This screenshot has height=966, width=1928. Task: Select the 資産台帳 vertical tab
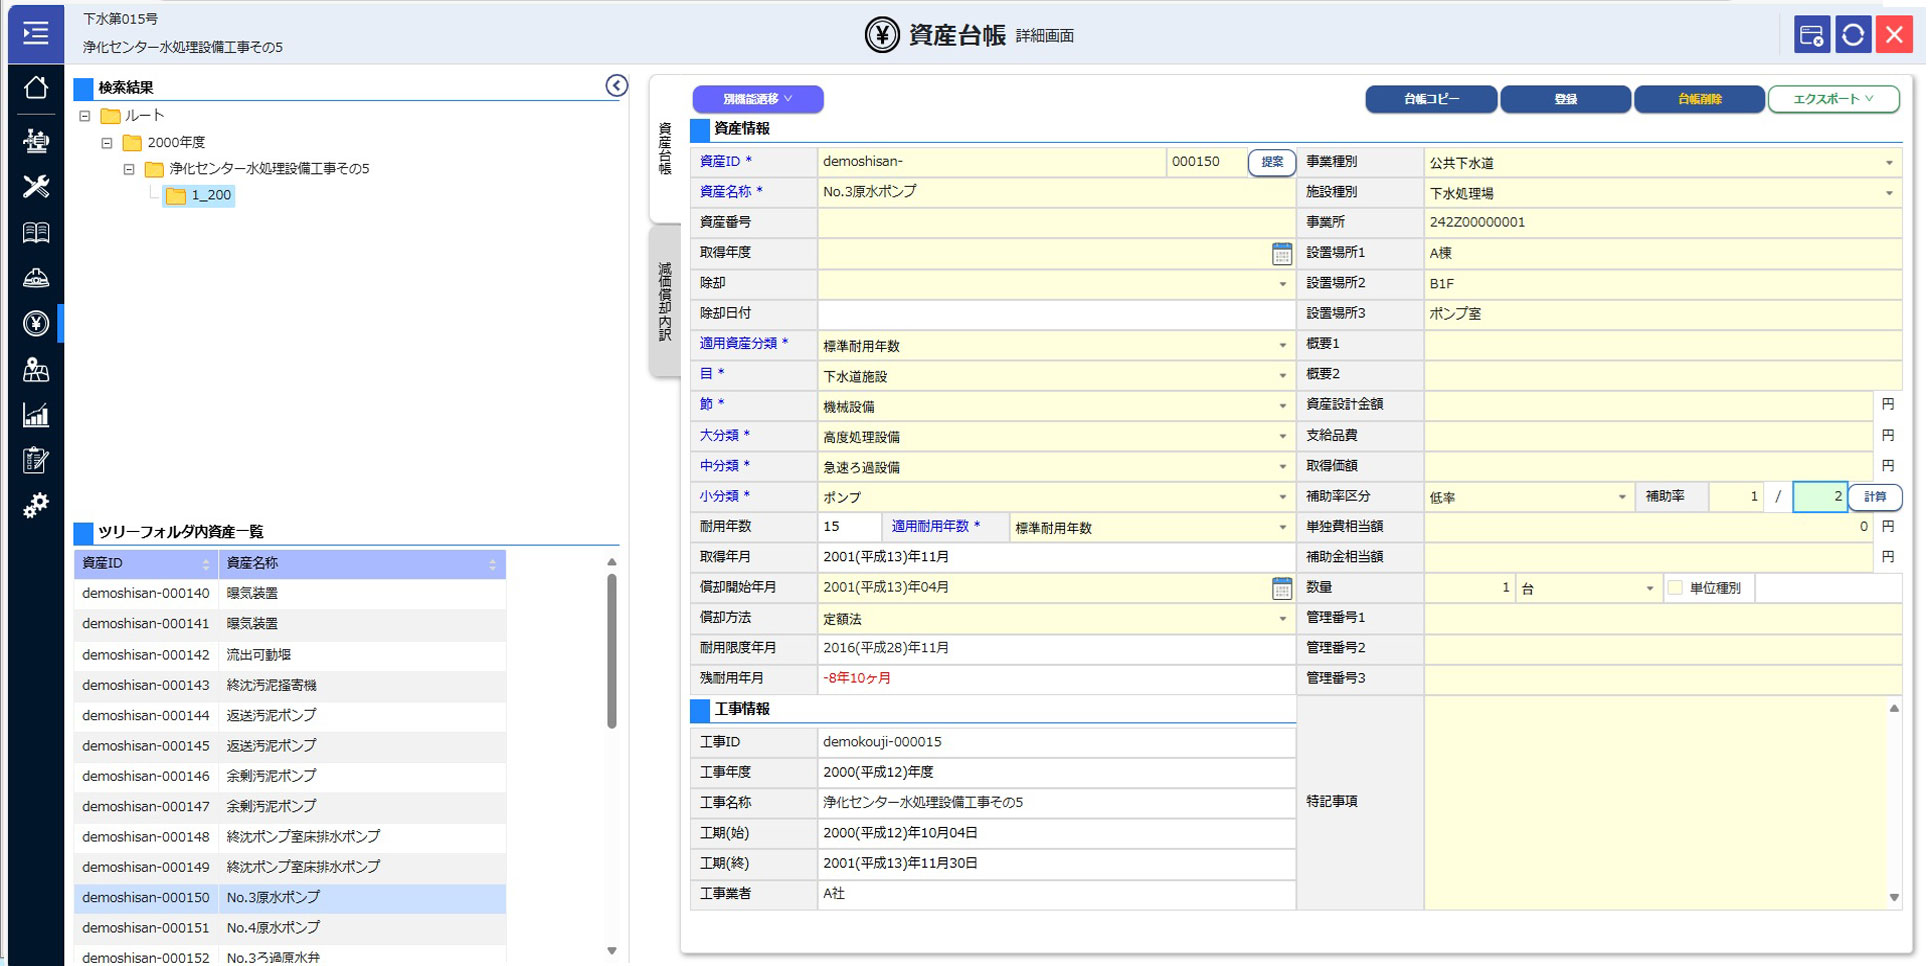pos(665,150)
